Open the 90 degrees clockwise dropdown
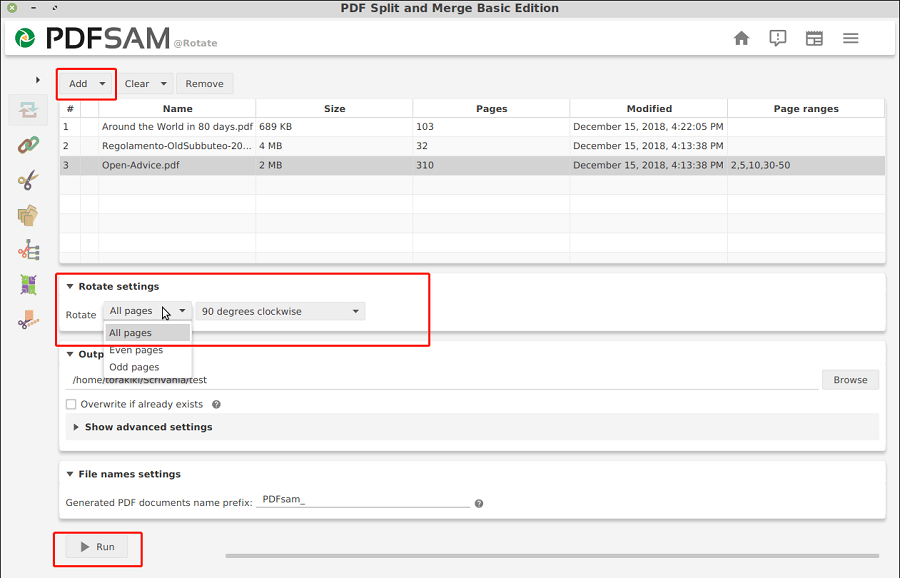The image size is (900, 578). coord(280,311)
